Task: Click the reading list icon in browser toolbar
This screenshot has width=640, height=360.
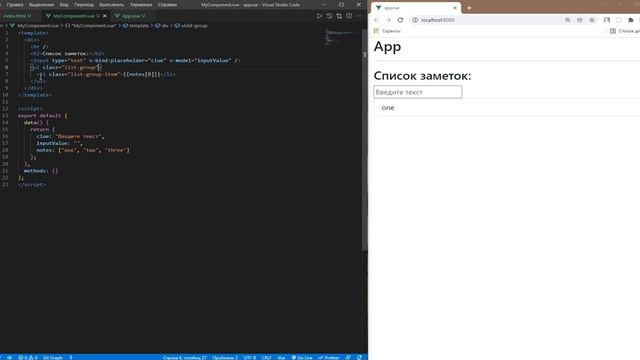Action: (x=607, y=20)
